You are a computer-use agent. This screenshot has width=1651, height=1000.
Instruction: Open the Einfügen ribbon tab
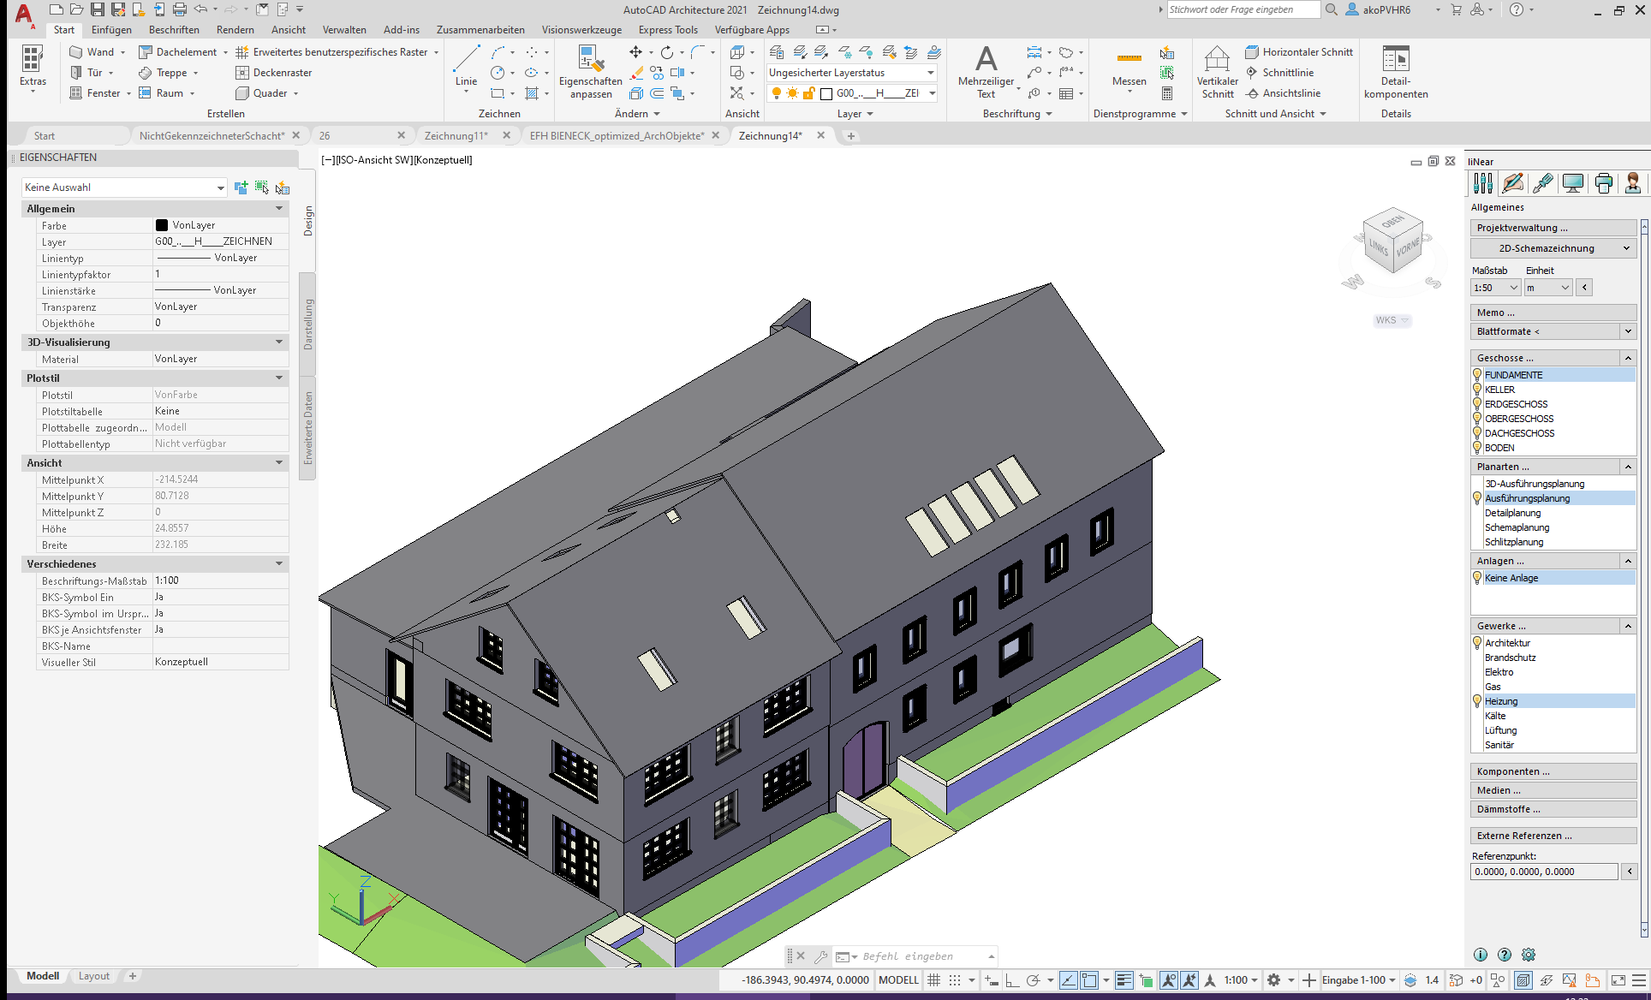click(x=111, y=30)
